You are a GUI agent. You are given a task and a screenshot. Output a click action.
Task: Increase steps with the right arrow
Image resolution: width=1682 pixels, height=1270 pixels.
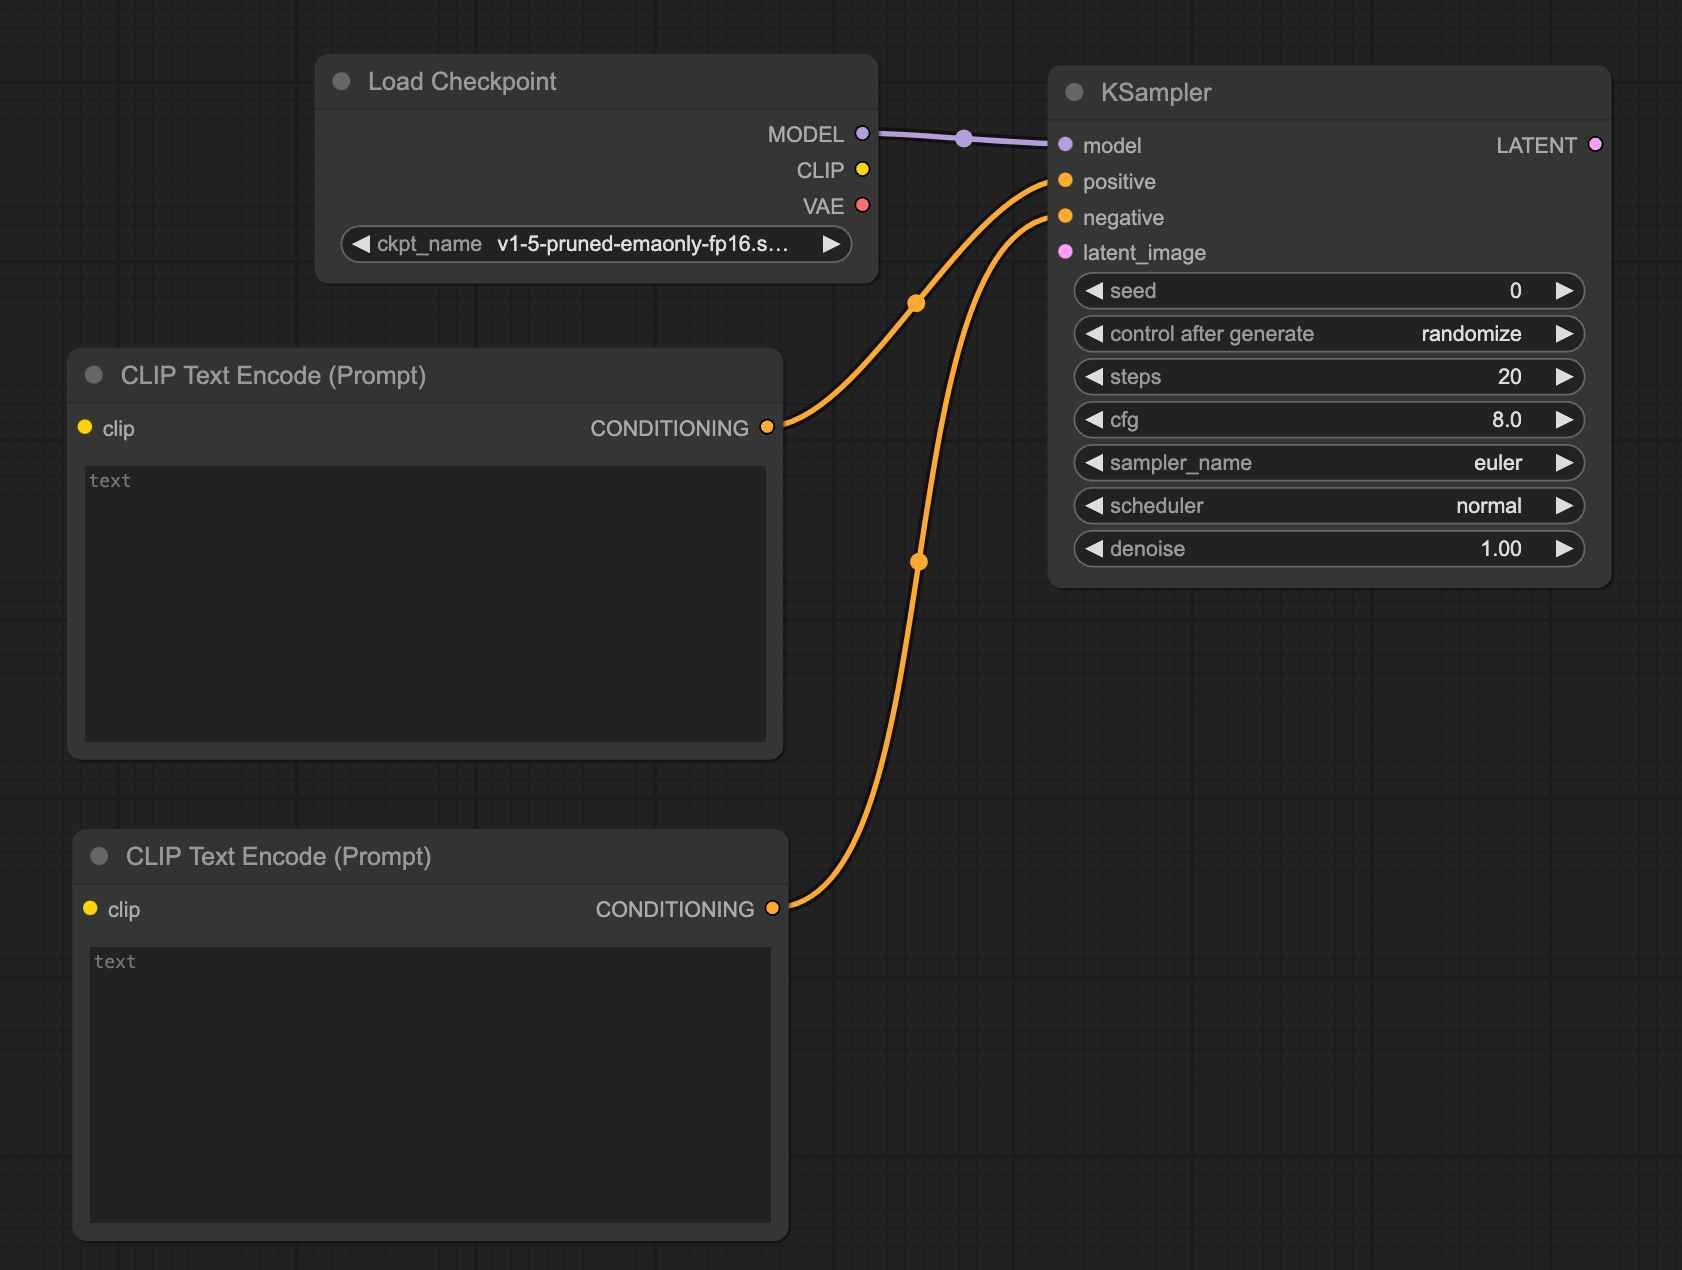click(1564, 377)
